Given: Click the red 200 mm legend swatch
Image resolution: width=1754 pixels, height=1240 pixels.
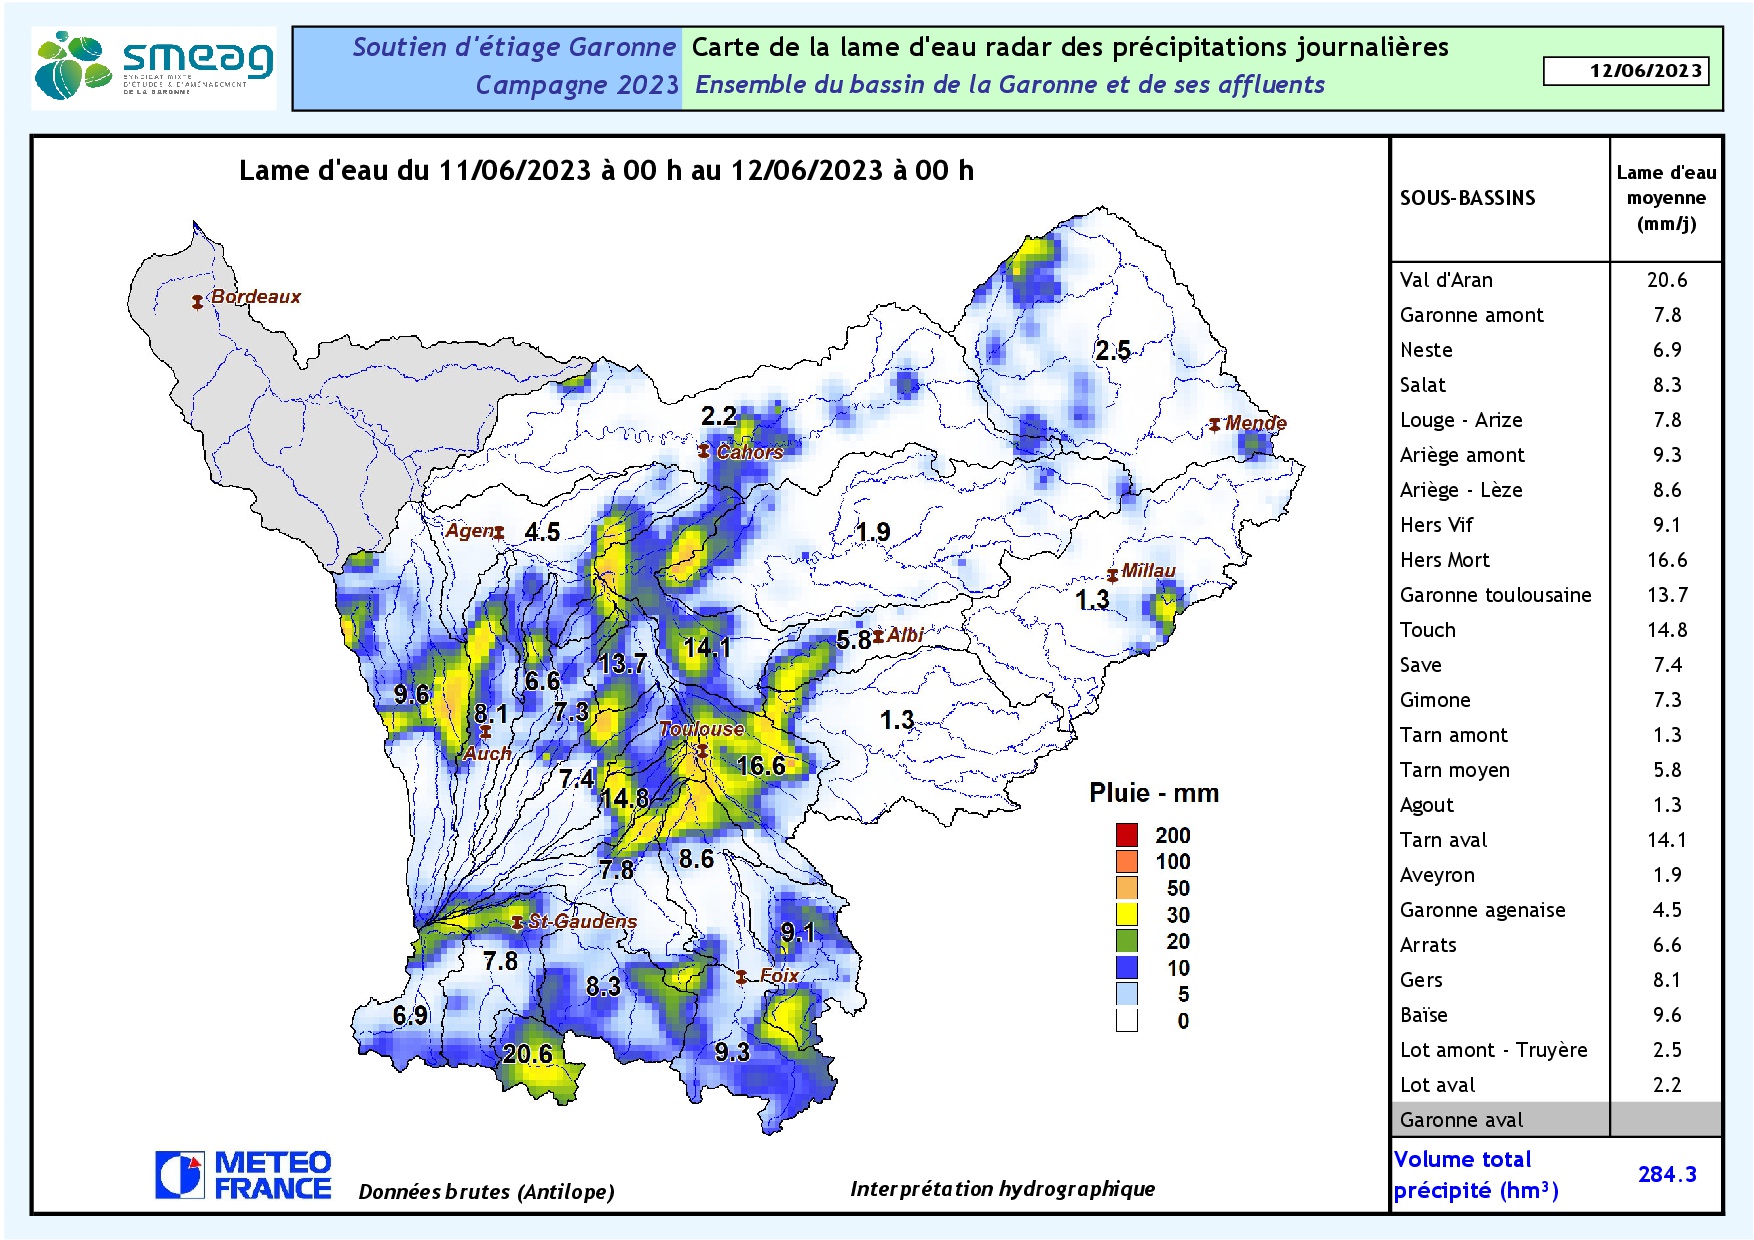Looking at the screenshot, I should point(1127,835).
